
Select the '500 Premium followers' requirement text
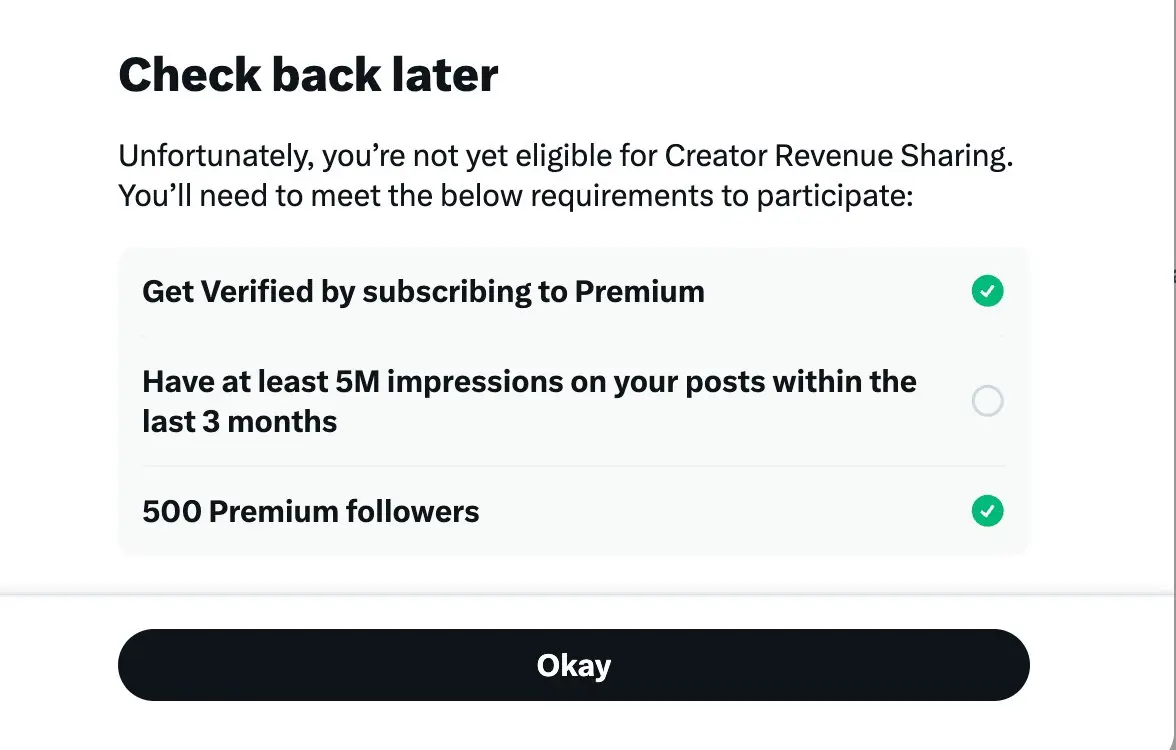click(x=310, y=512)
